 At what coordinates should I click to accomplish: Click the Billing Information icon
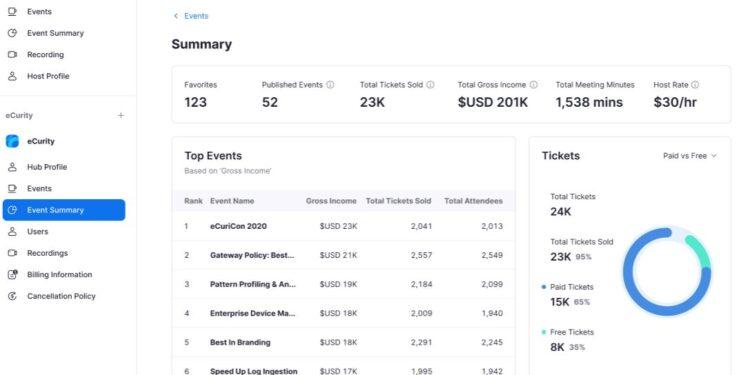click(12, 275)
